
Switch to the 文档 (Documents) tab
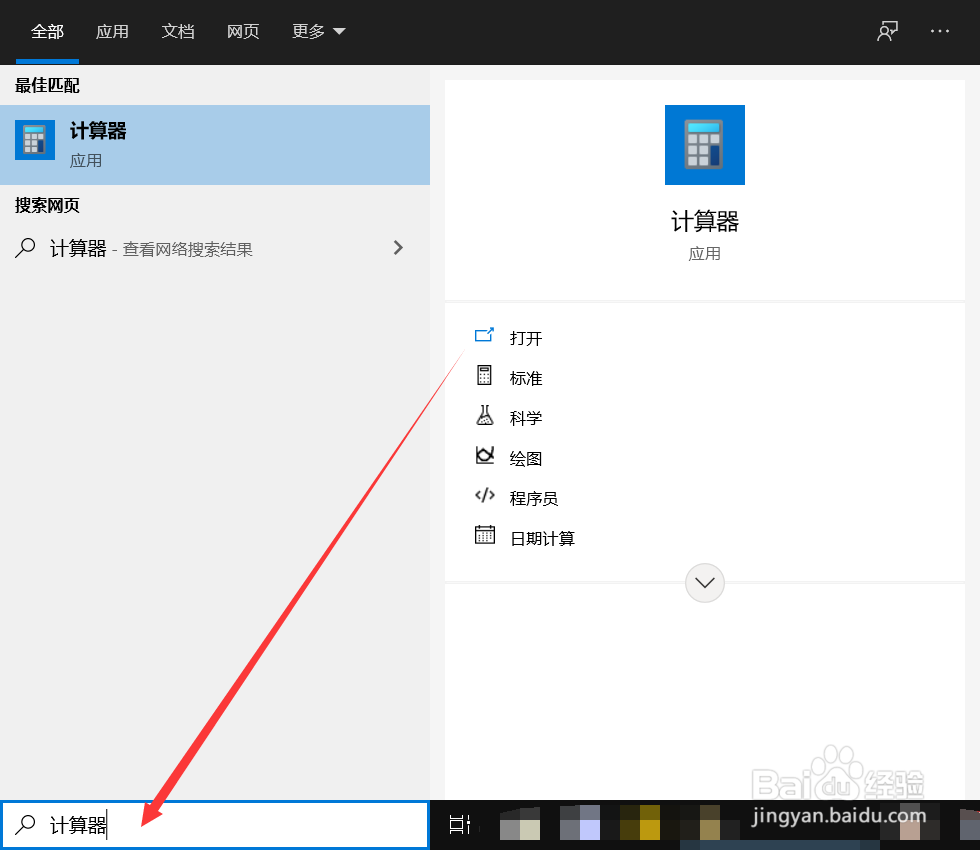[177, 31]
